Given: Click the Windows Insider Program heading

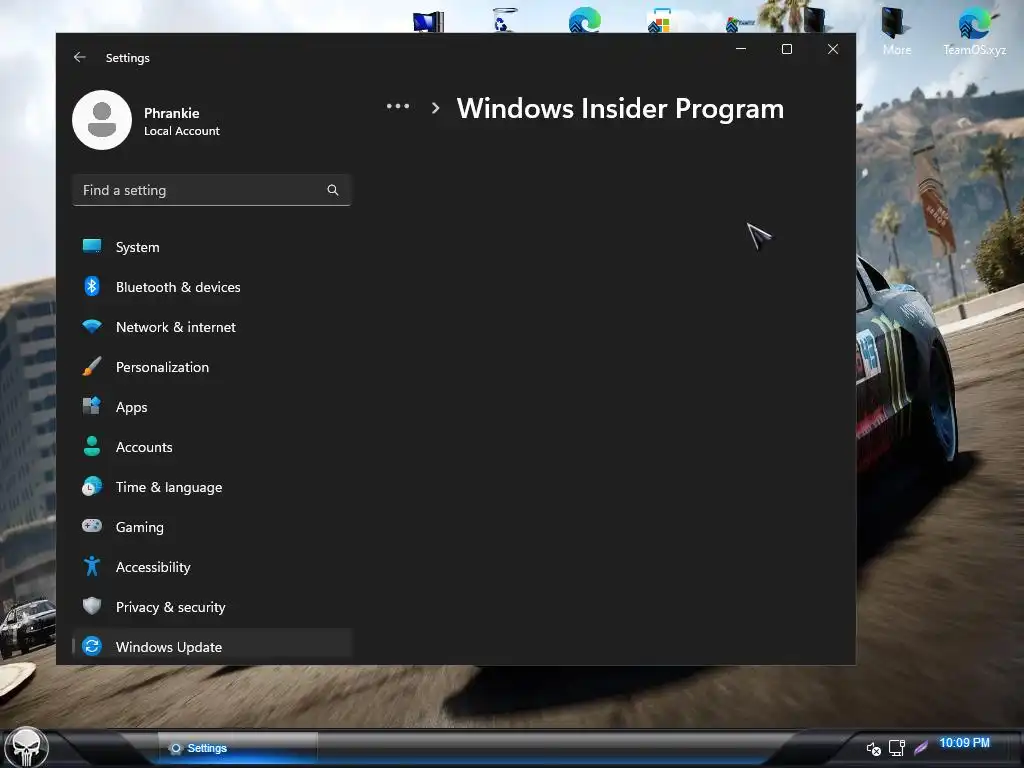Looking at the screenshot, I should 620,108.
